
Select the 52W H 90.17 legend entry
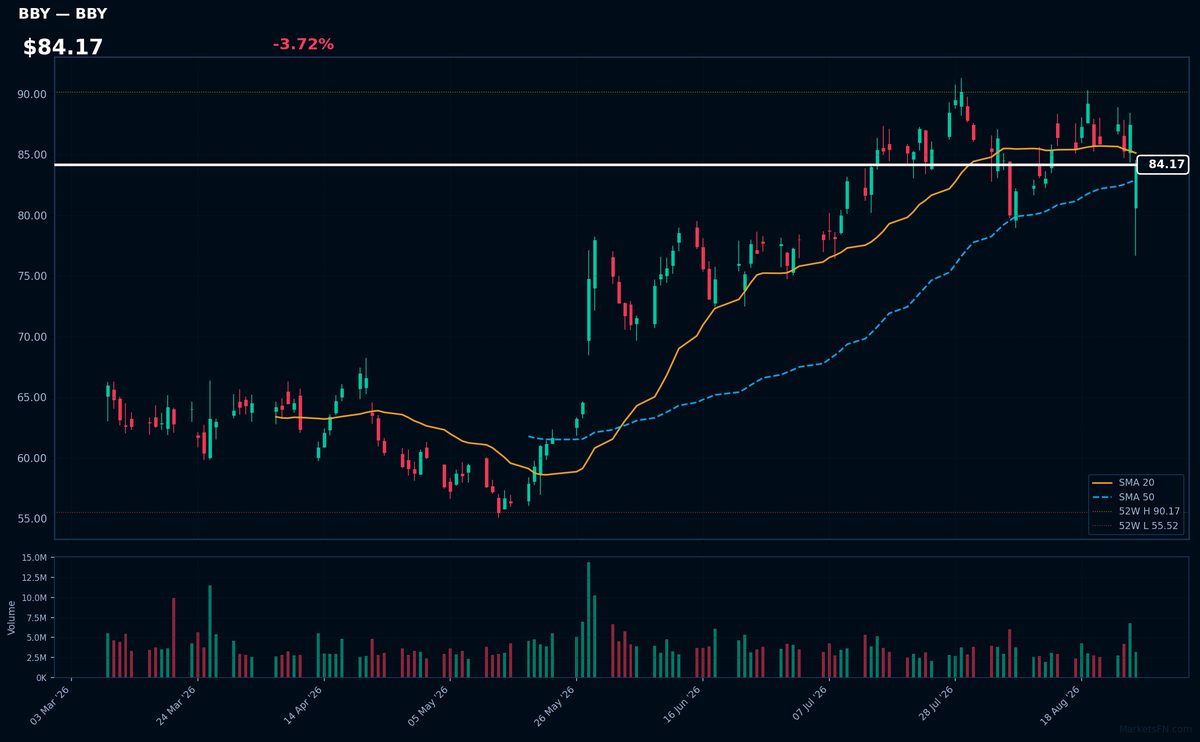point(1137,511)
